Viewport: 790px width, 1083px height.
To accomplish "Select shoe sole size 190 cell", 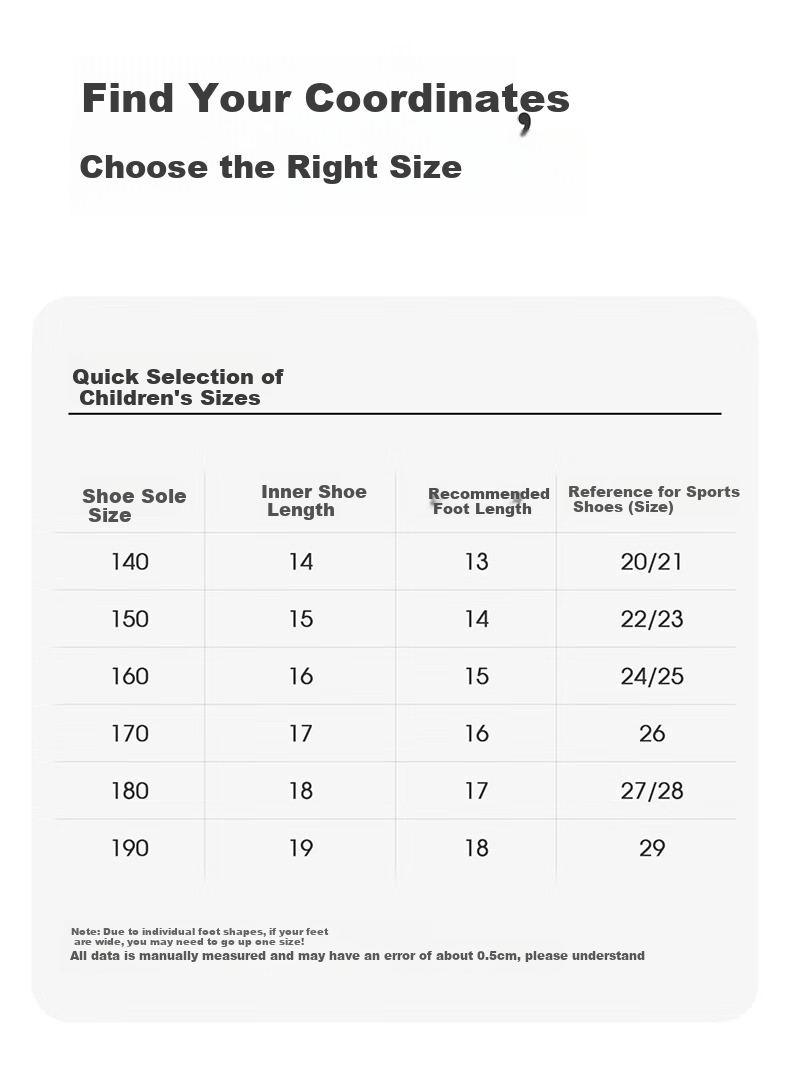I will [x=130, y=848].
